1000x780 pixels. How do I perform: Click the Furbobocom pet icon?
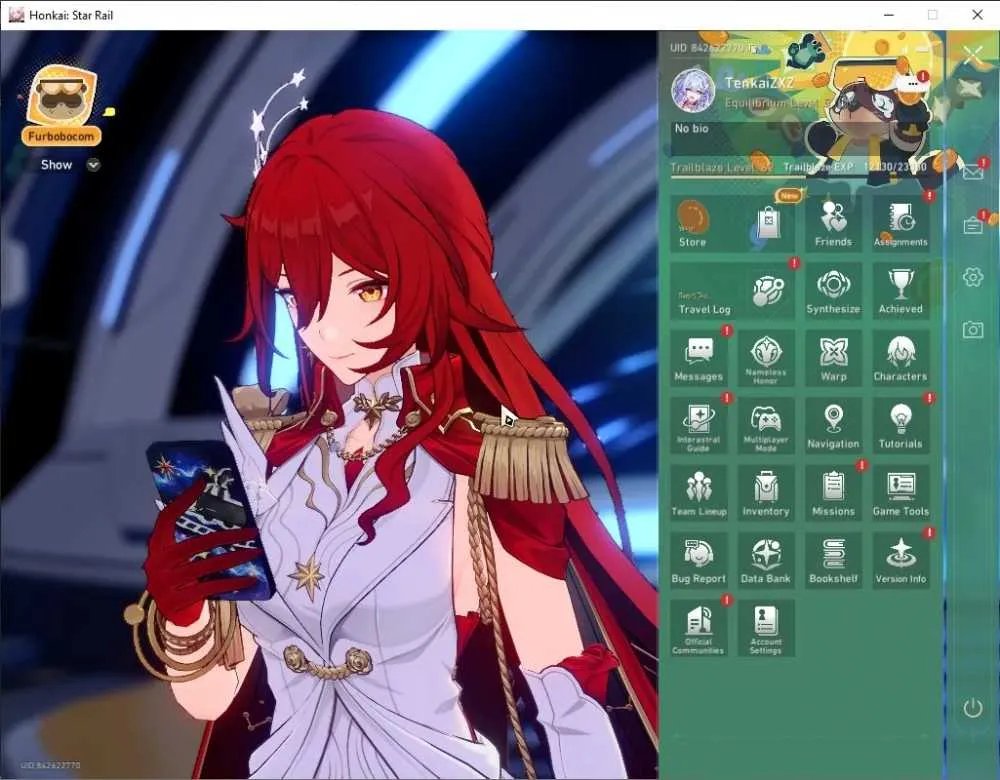(61, 104)
